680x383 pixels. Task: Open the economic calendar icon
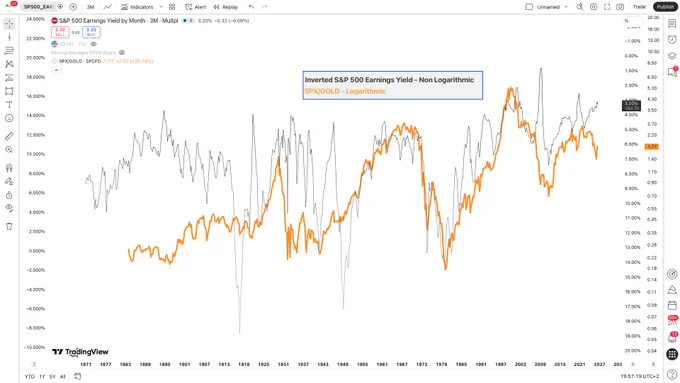pos(672,305)
